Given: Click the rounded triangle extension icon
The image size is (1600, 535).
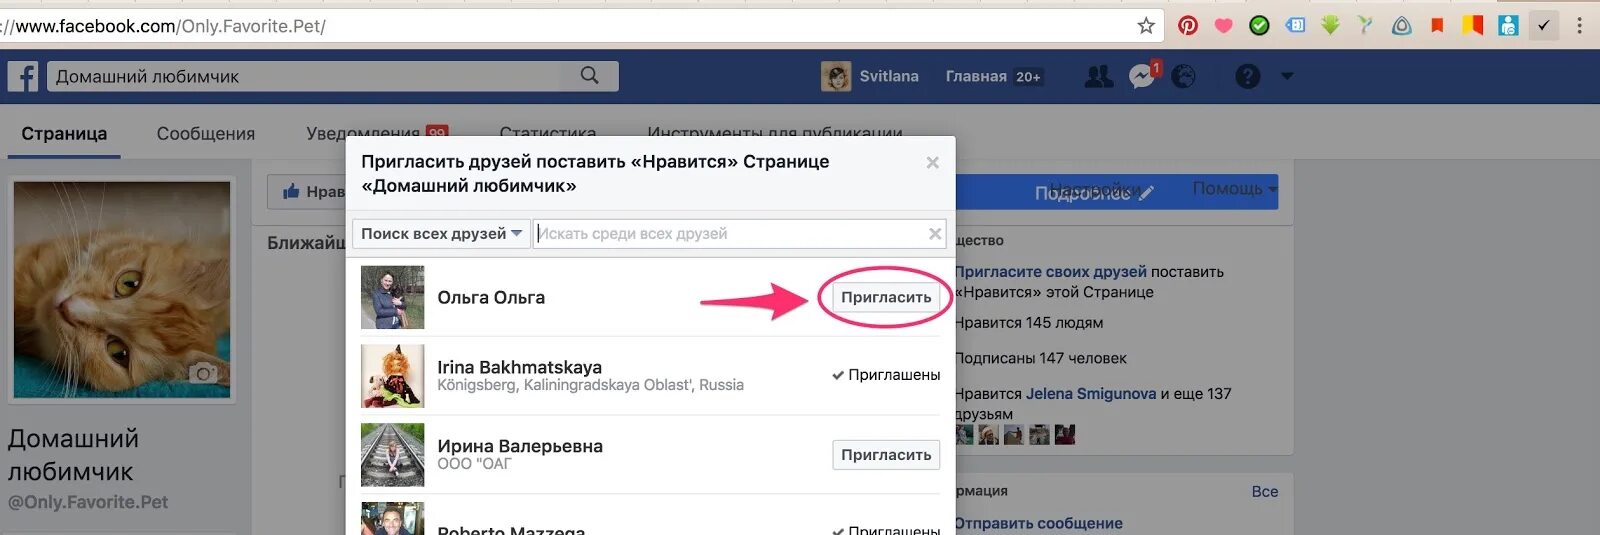Looking at the screenshot, I should 1402,26.
